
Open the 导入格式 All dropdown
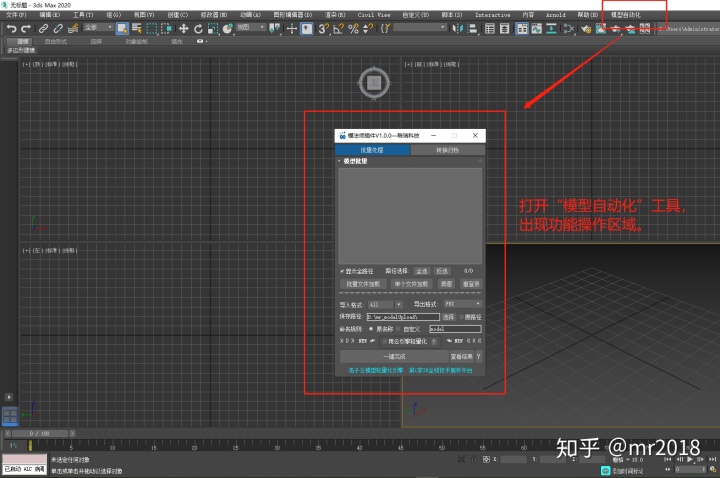click(x=385, y=304)
